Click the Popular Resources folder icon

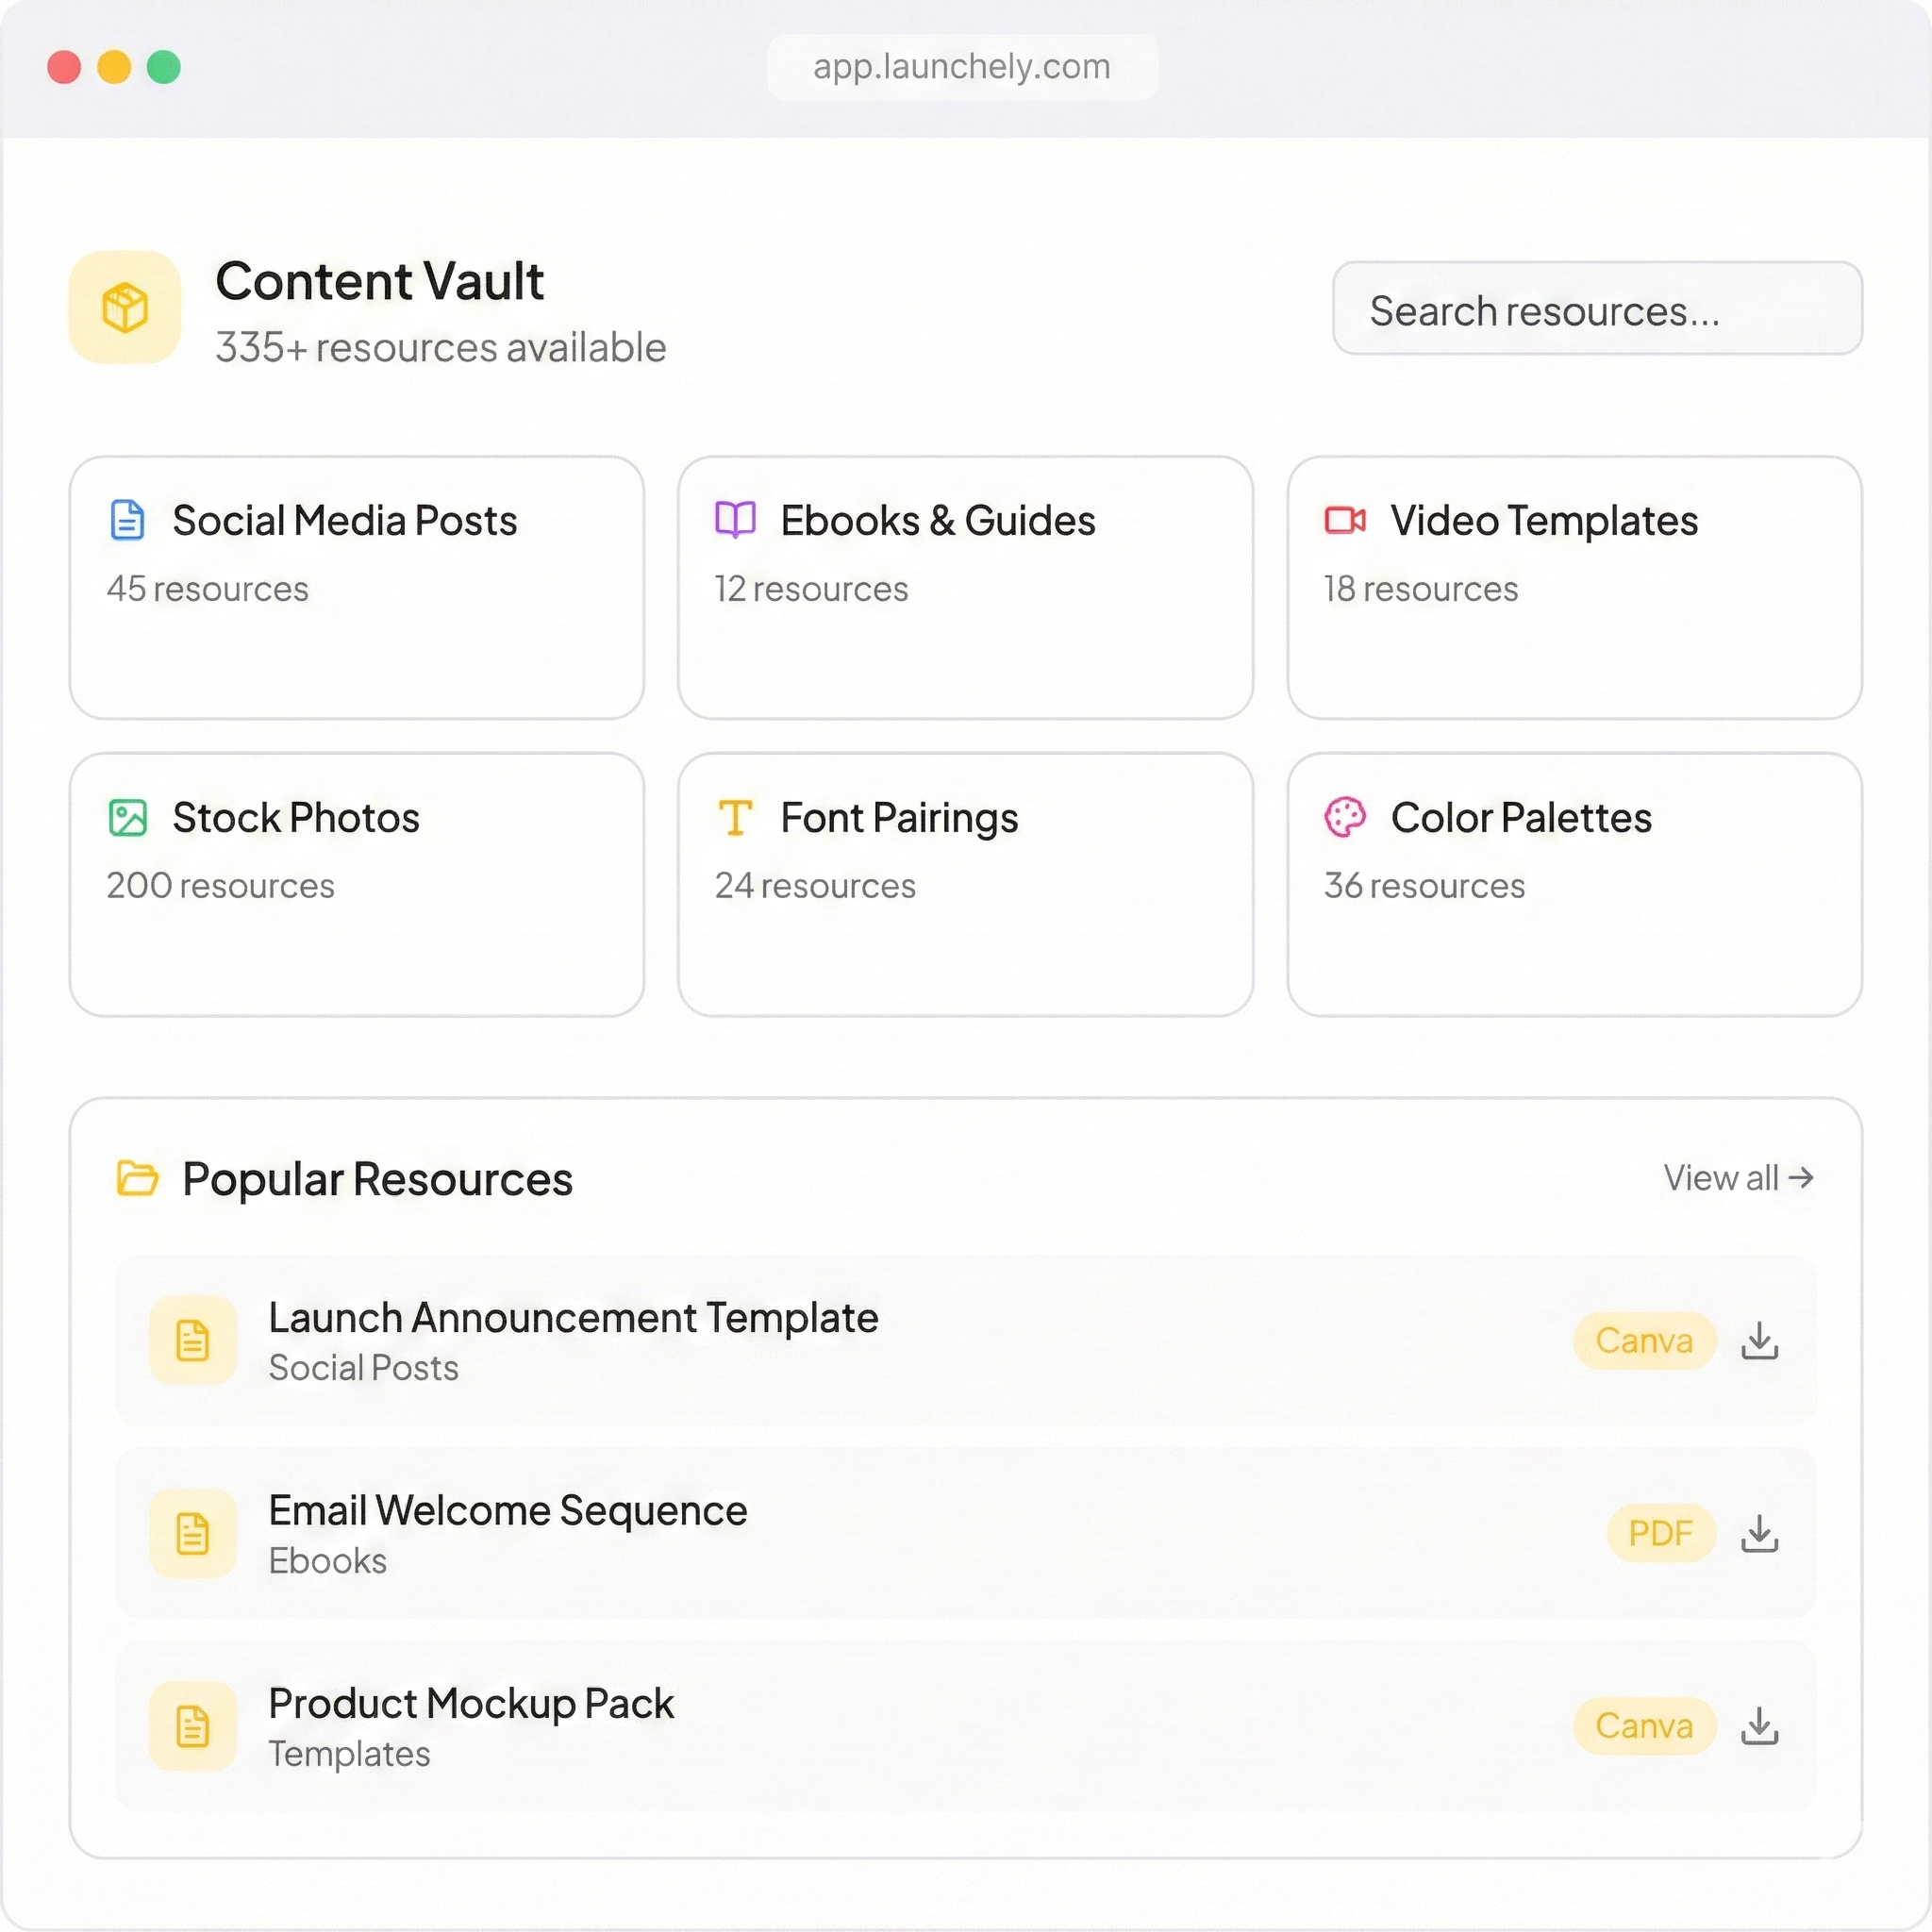coord(139,1178)
